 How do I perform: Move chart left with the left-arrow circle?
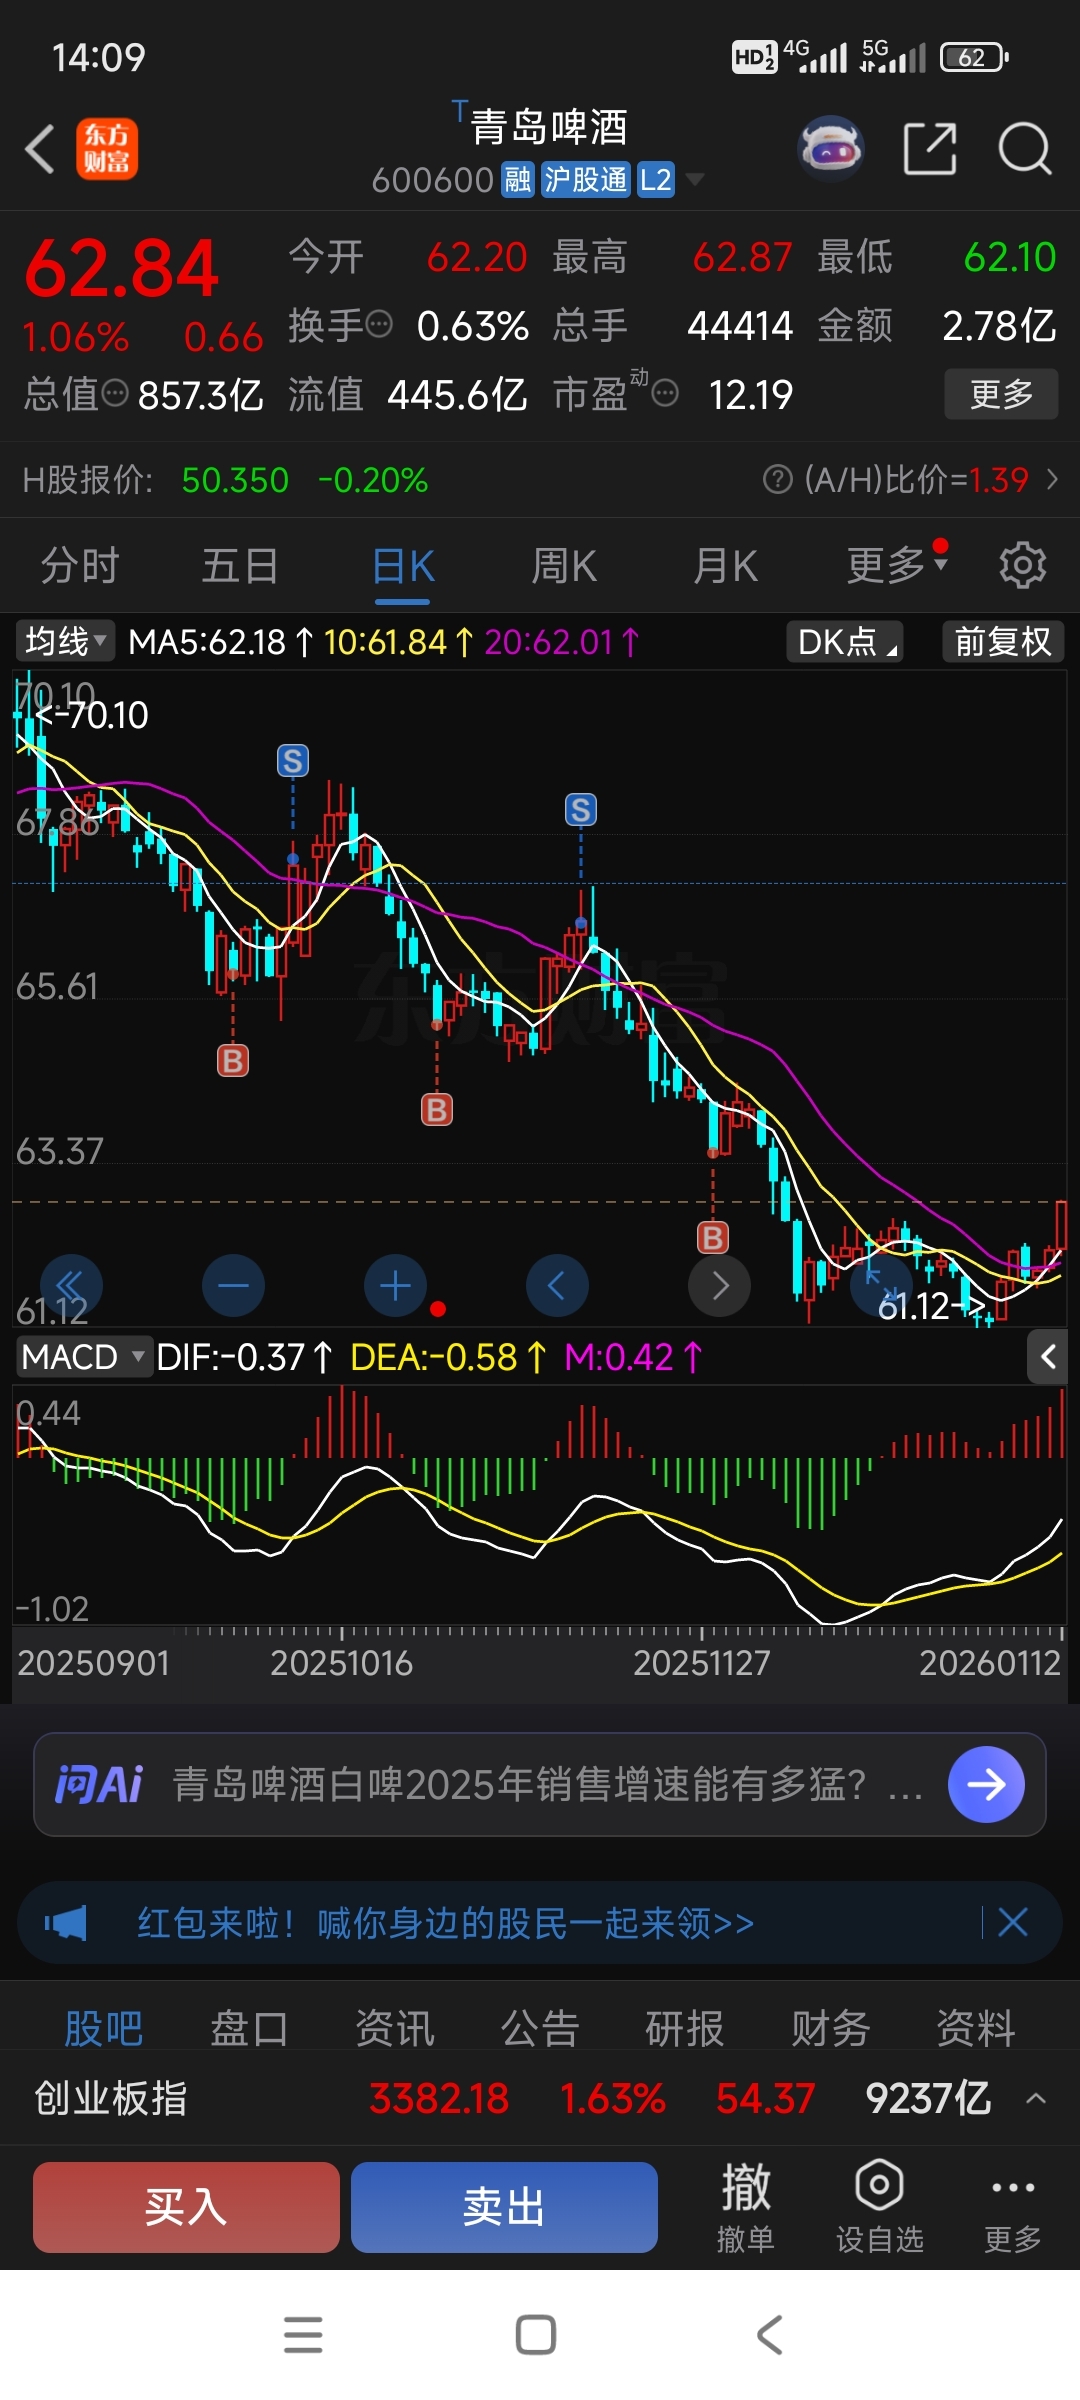click(x=557, y=1285)
